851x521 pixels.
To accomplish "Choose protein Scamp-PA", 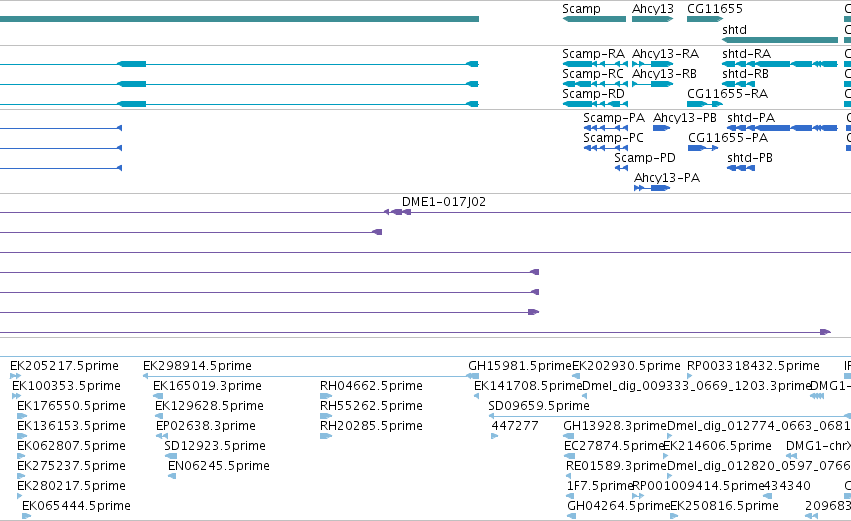I will (x=614, y=118).
